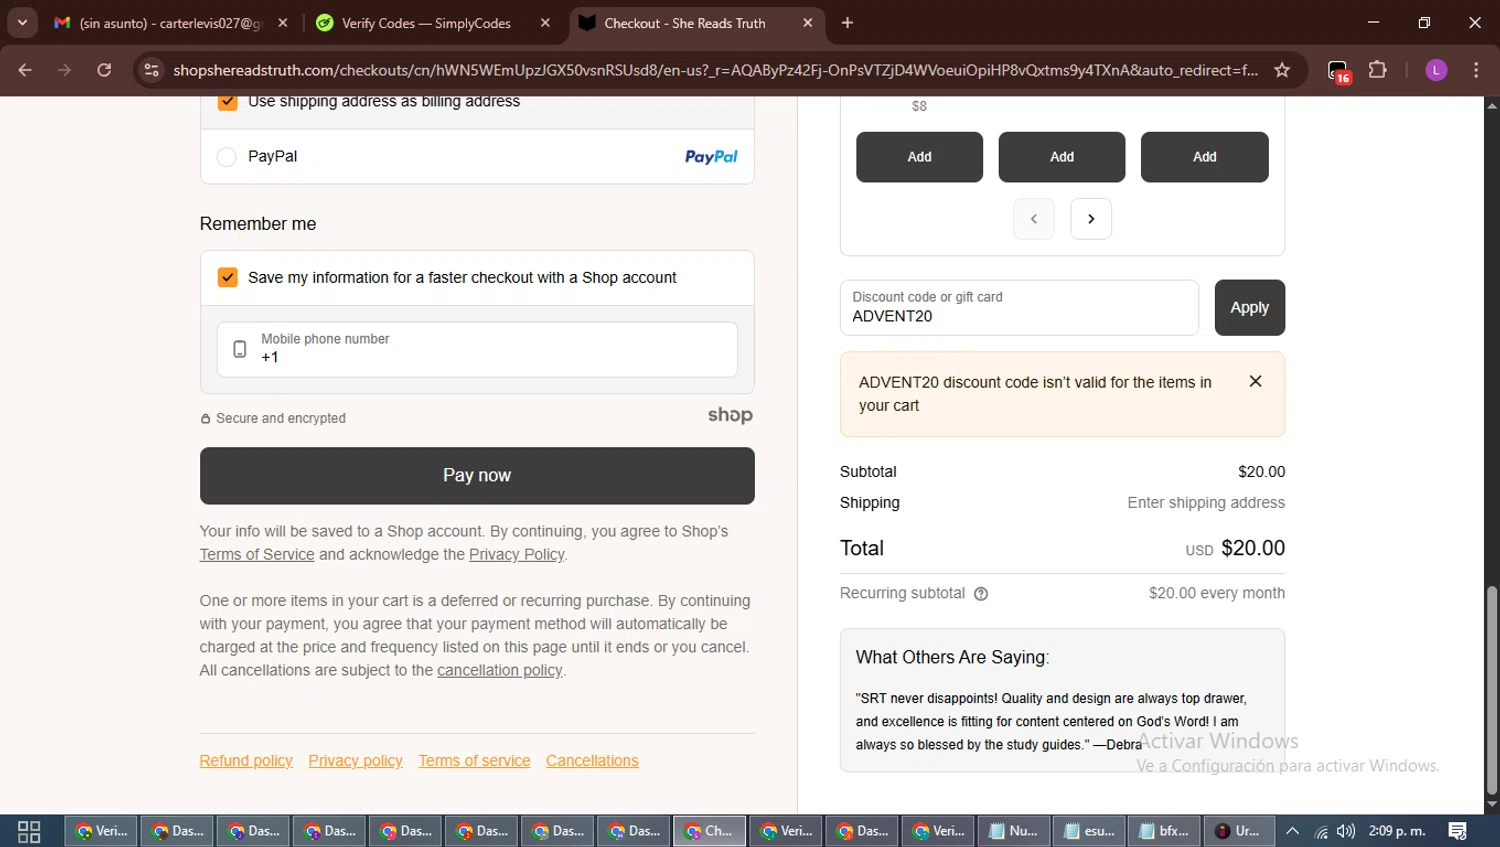Open the 'esu...' taskbar window
1500x847 pixels.
click(x=1089, y=831)
